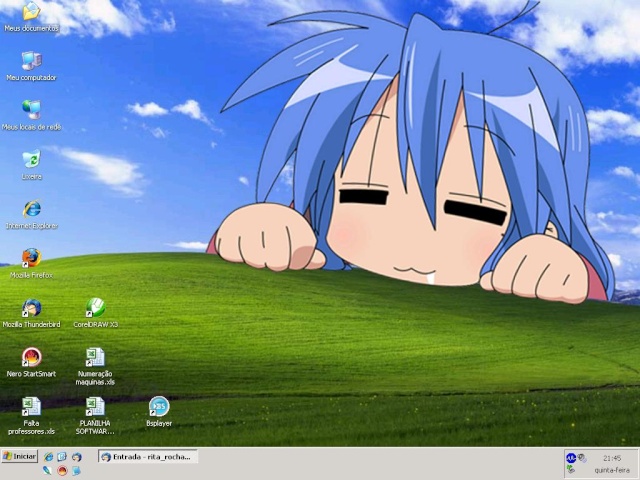Select the Lixeira recycle bin icon
Screen dimensions: 640x480
point(31,159)
